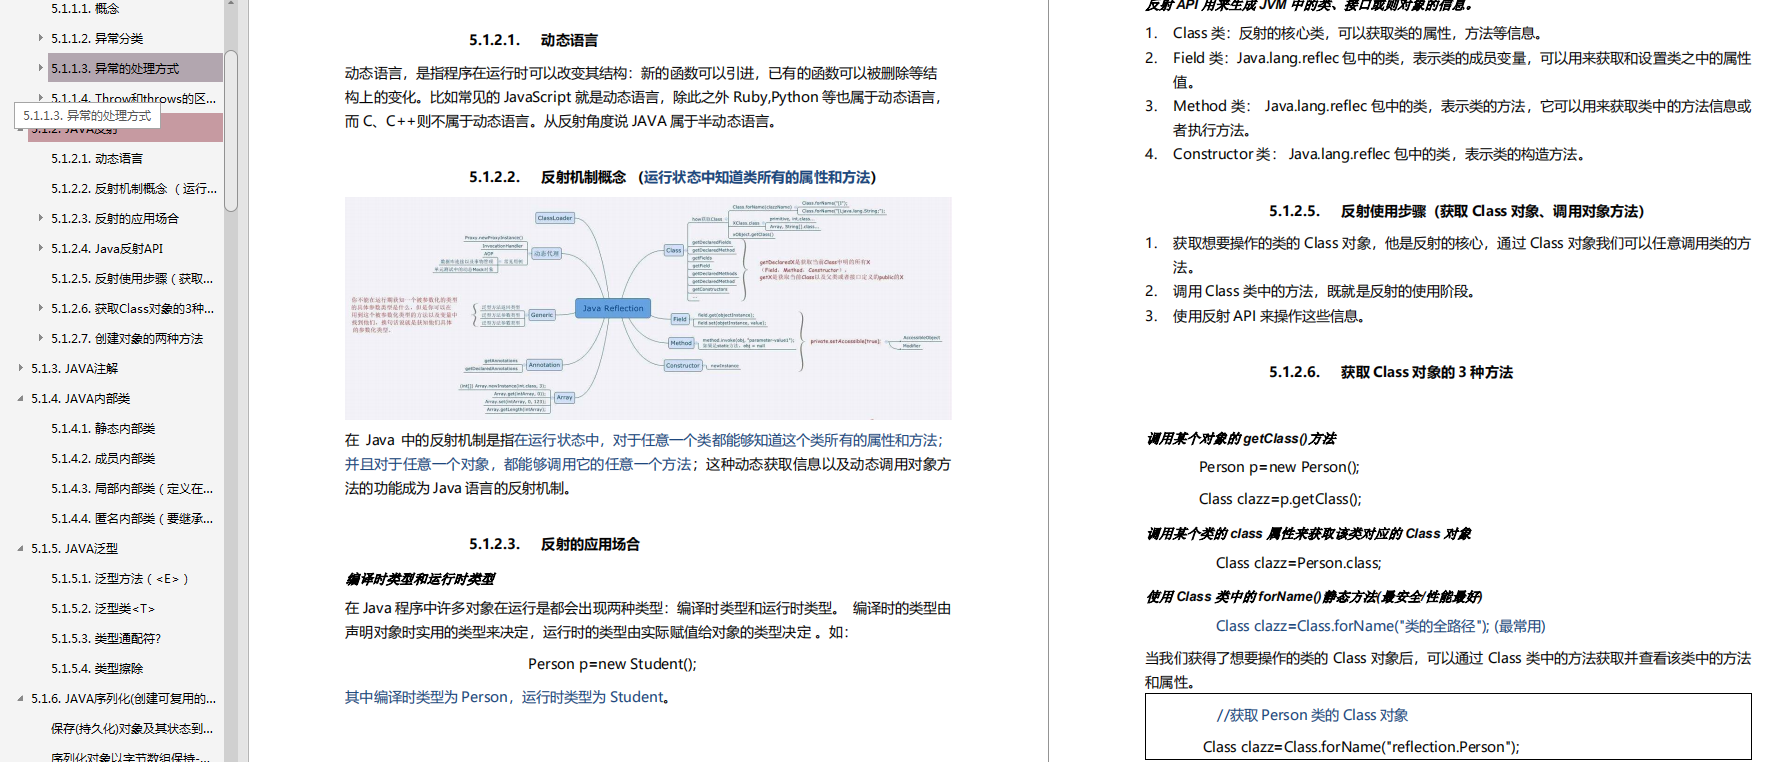Go to bookmark 5.1.5.2. 泛型类<T>
1780x762 pixels.
coord(103,608)
